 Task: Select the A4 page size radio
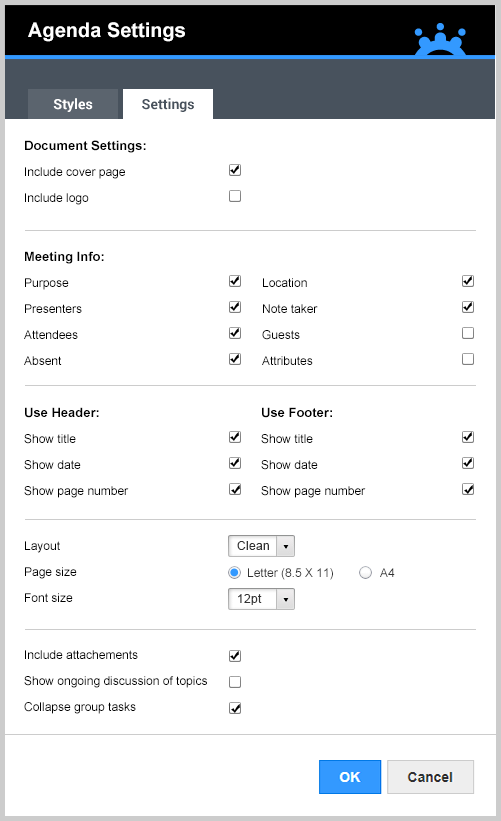(365, 573)
